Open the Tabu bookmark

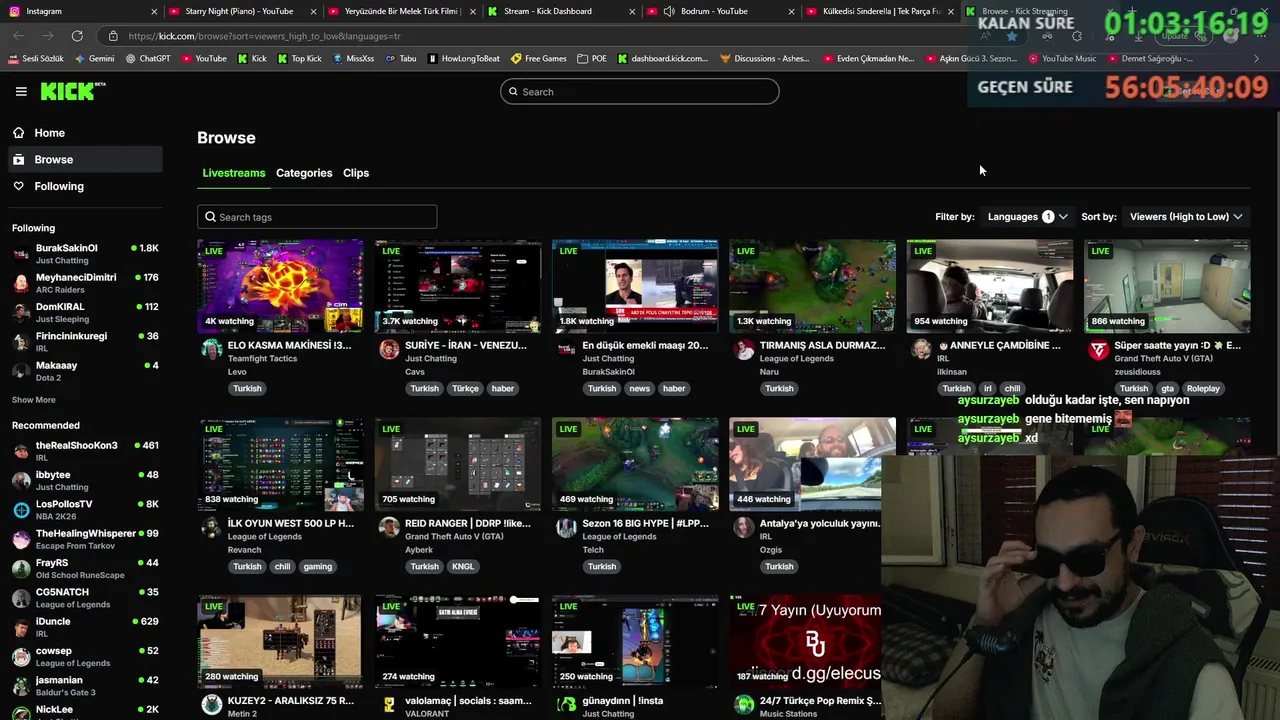click(x=400, y=58)
